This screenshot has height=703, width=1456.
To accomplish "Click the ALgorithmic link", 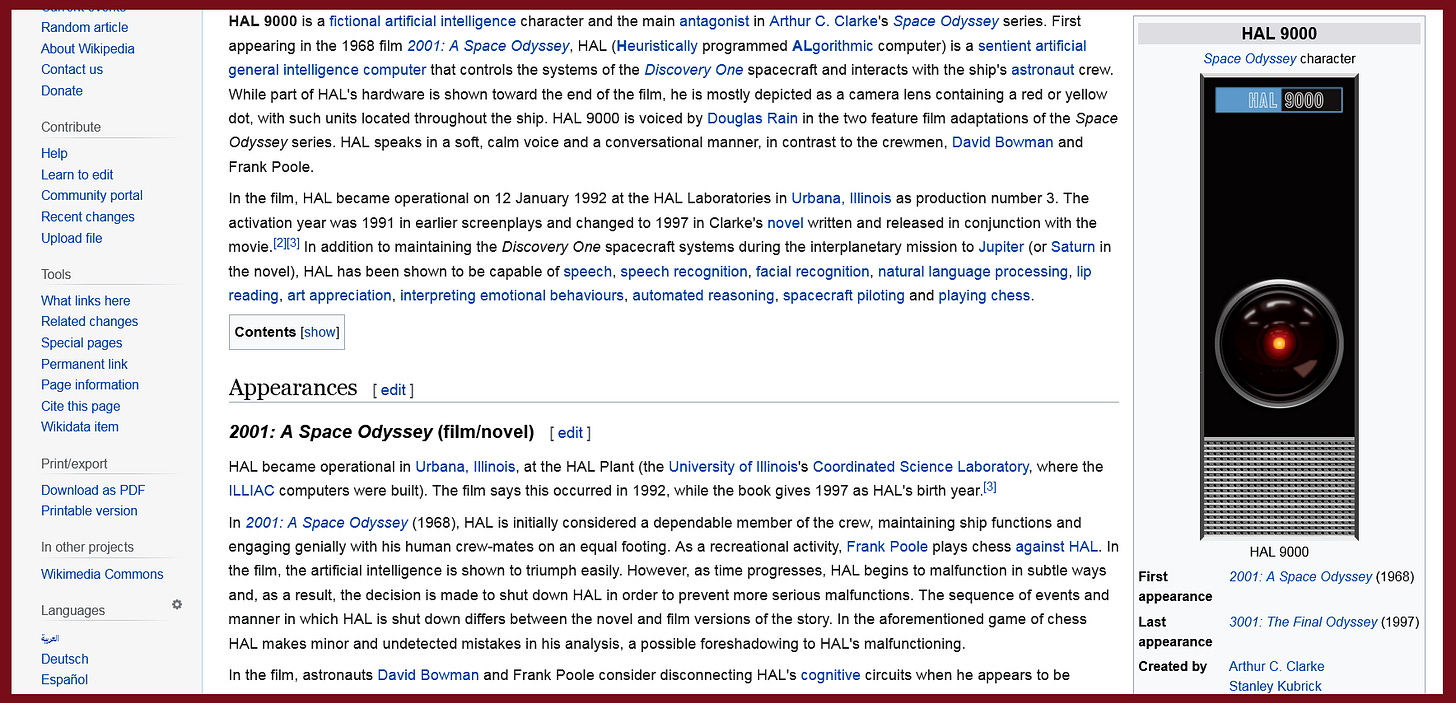I will [x=832, y=46].
